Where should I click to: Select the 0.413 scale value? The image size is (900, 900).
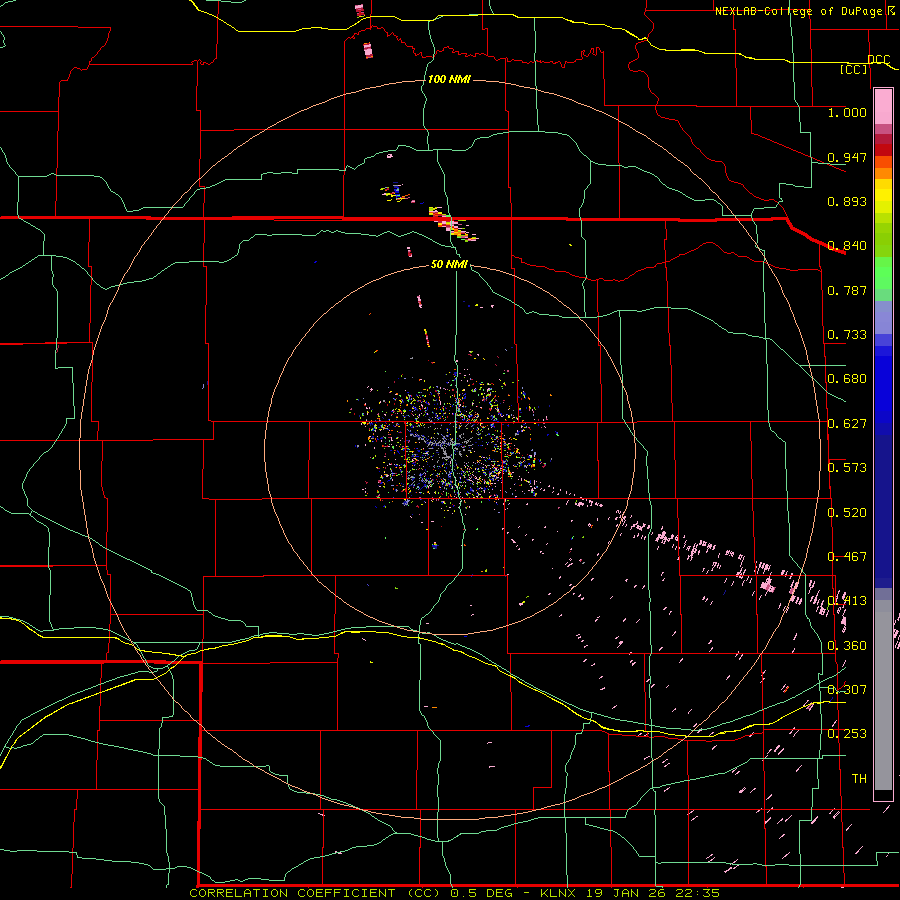[847, 601]
